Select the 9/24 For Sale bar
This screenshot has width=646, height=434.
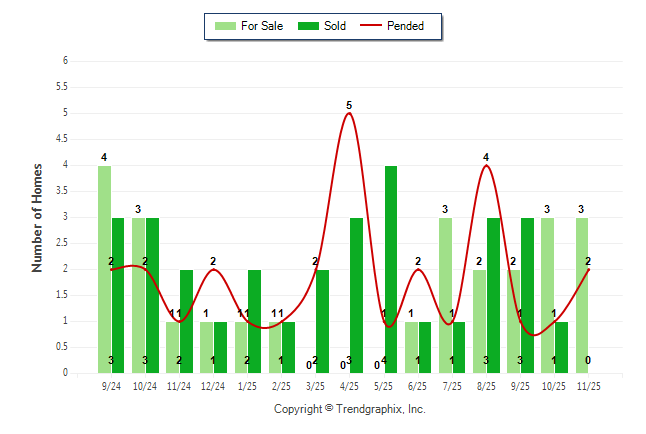pos(104,269)
